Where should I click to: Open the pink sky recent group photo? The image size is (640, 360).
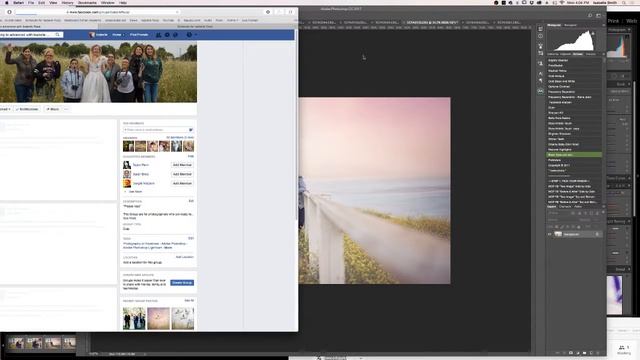coord(158,318)
